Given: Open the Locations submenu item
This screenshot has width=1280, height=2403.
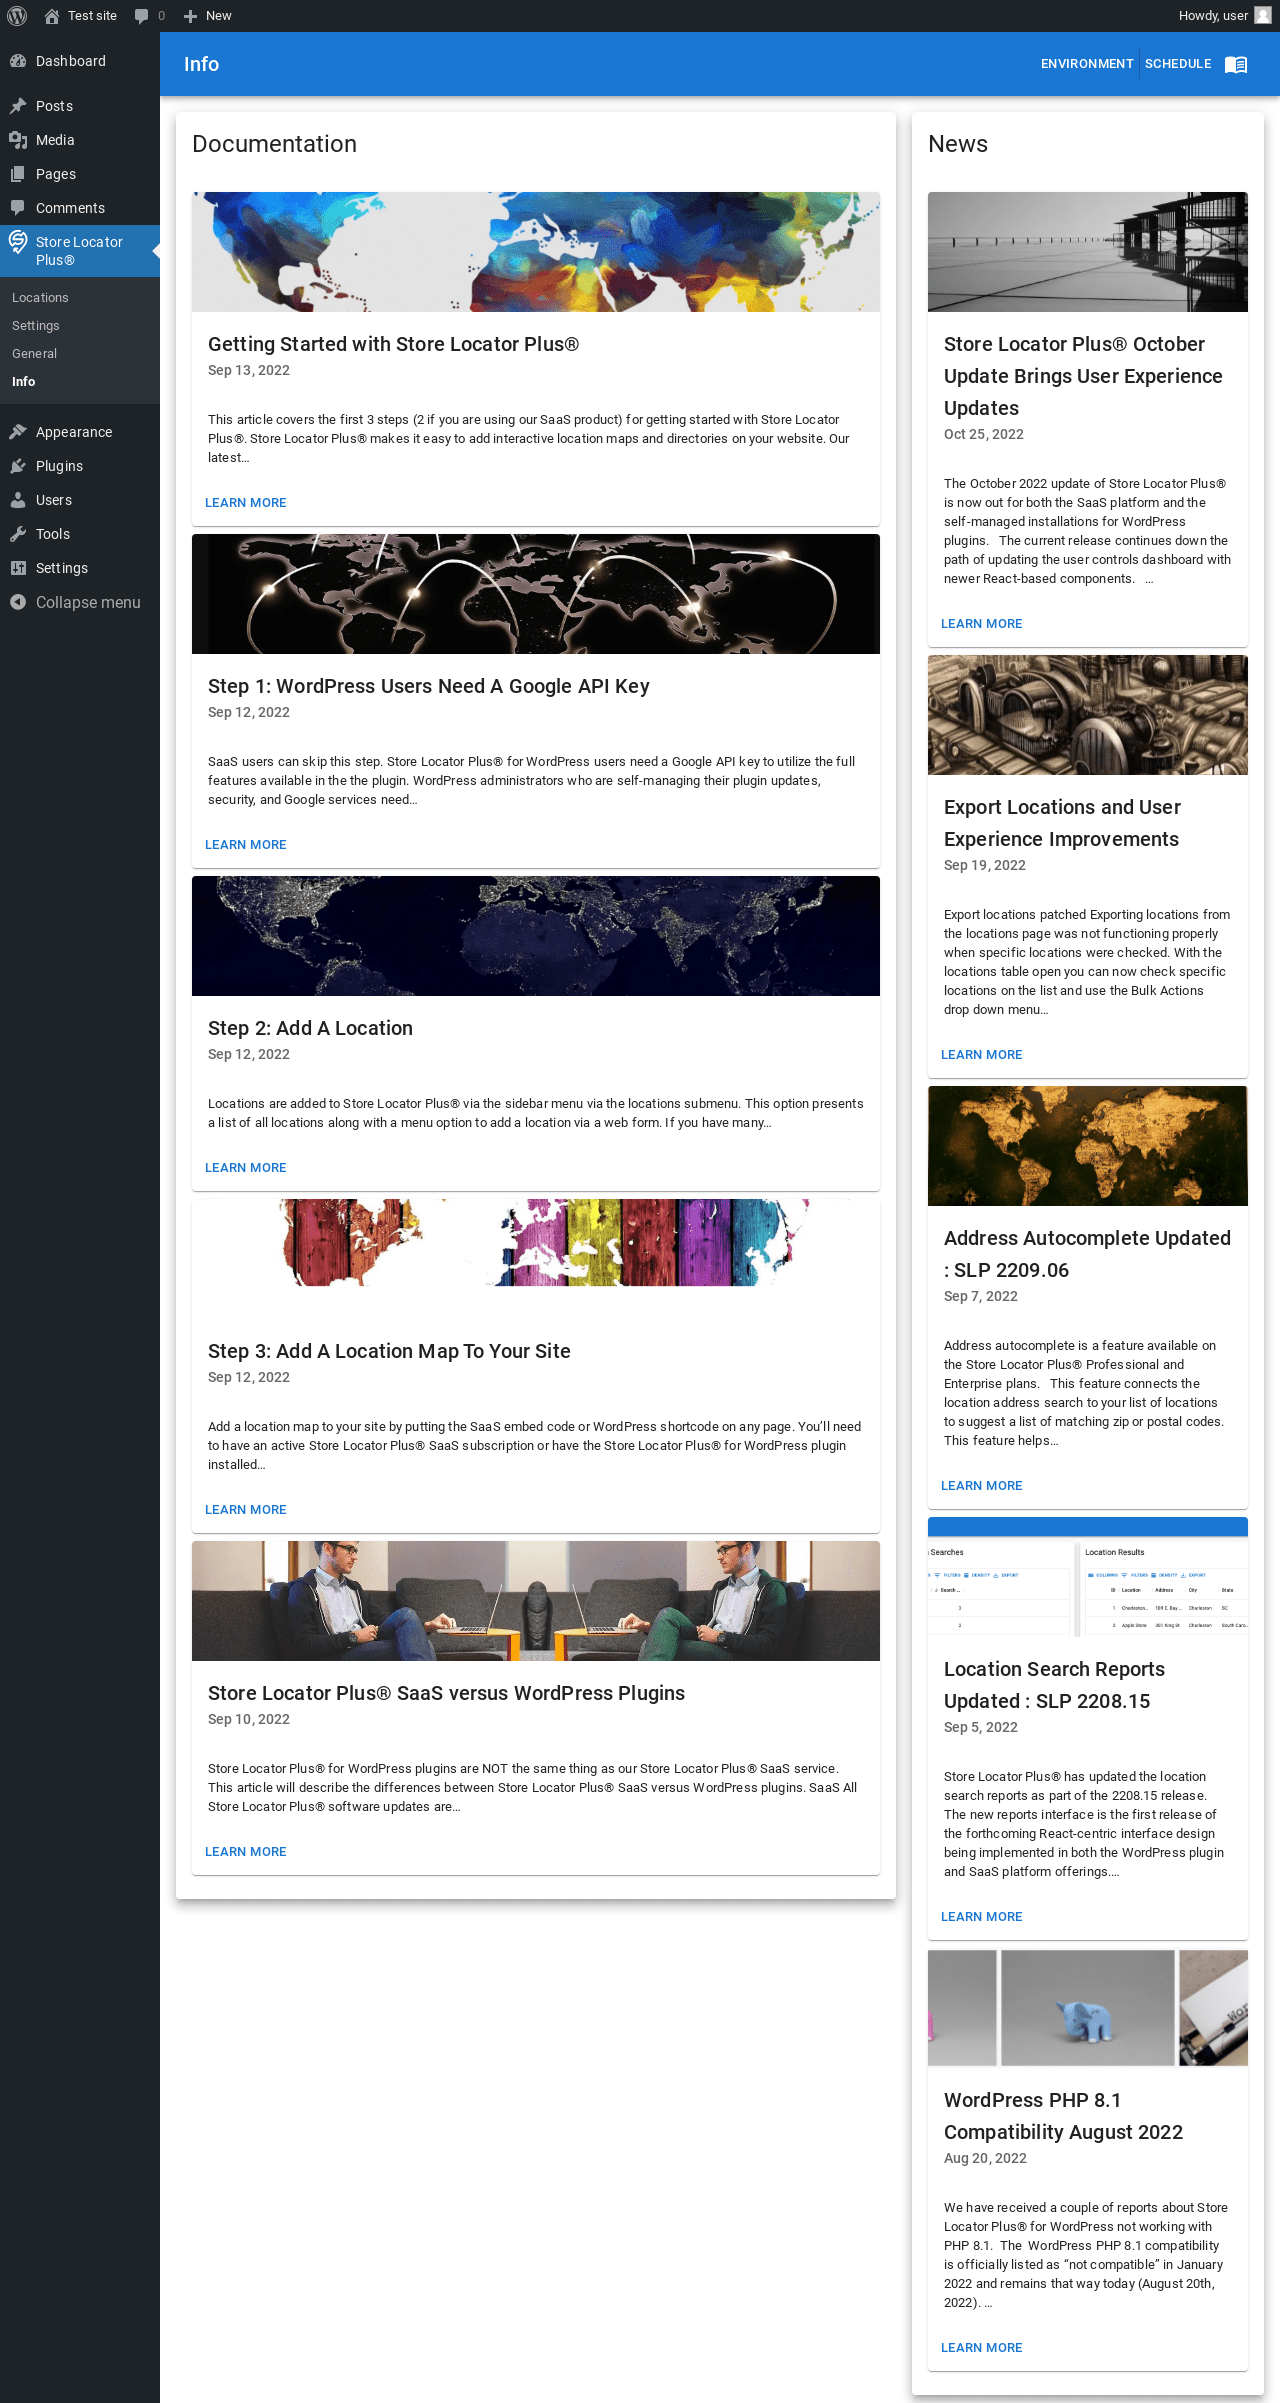Looking at the screenshot, I should coord(40,298).
